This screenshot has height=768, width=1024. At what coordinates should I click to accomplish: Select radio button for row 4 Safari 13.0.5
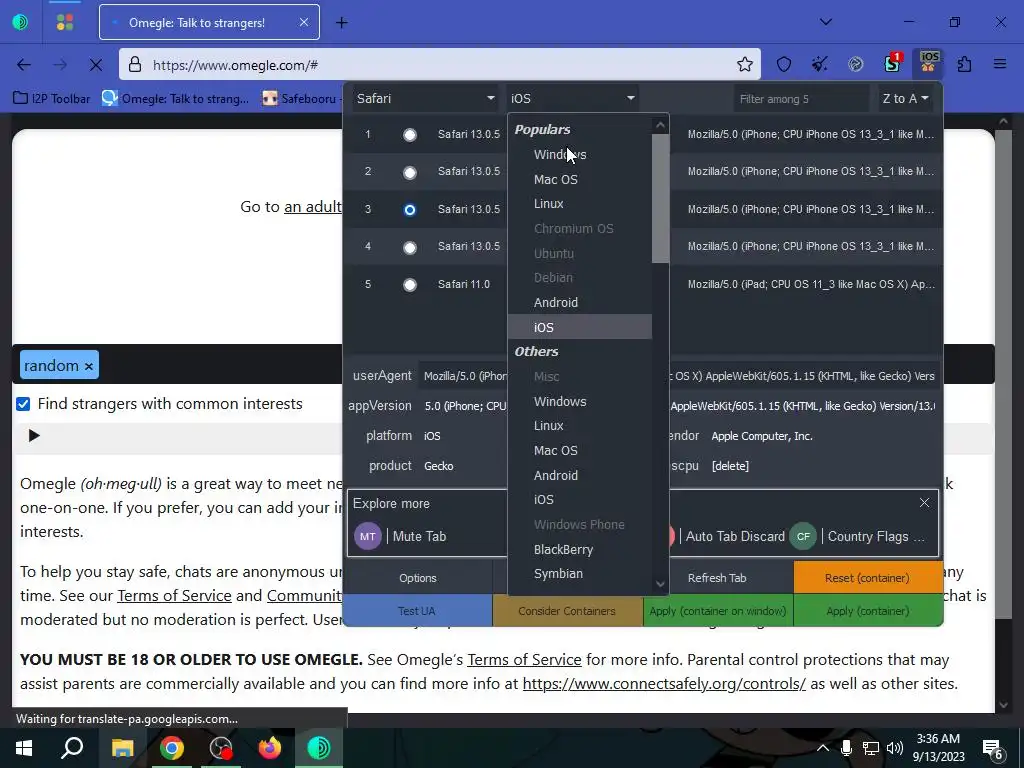[409, 248]
